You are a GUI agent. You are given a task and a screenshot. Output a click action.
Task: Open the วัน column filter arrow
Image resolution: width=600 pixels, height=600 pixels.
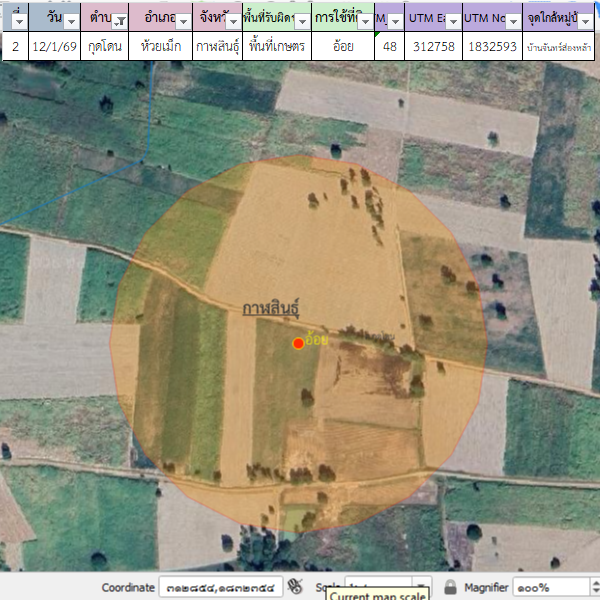71,20
